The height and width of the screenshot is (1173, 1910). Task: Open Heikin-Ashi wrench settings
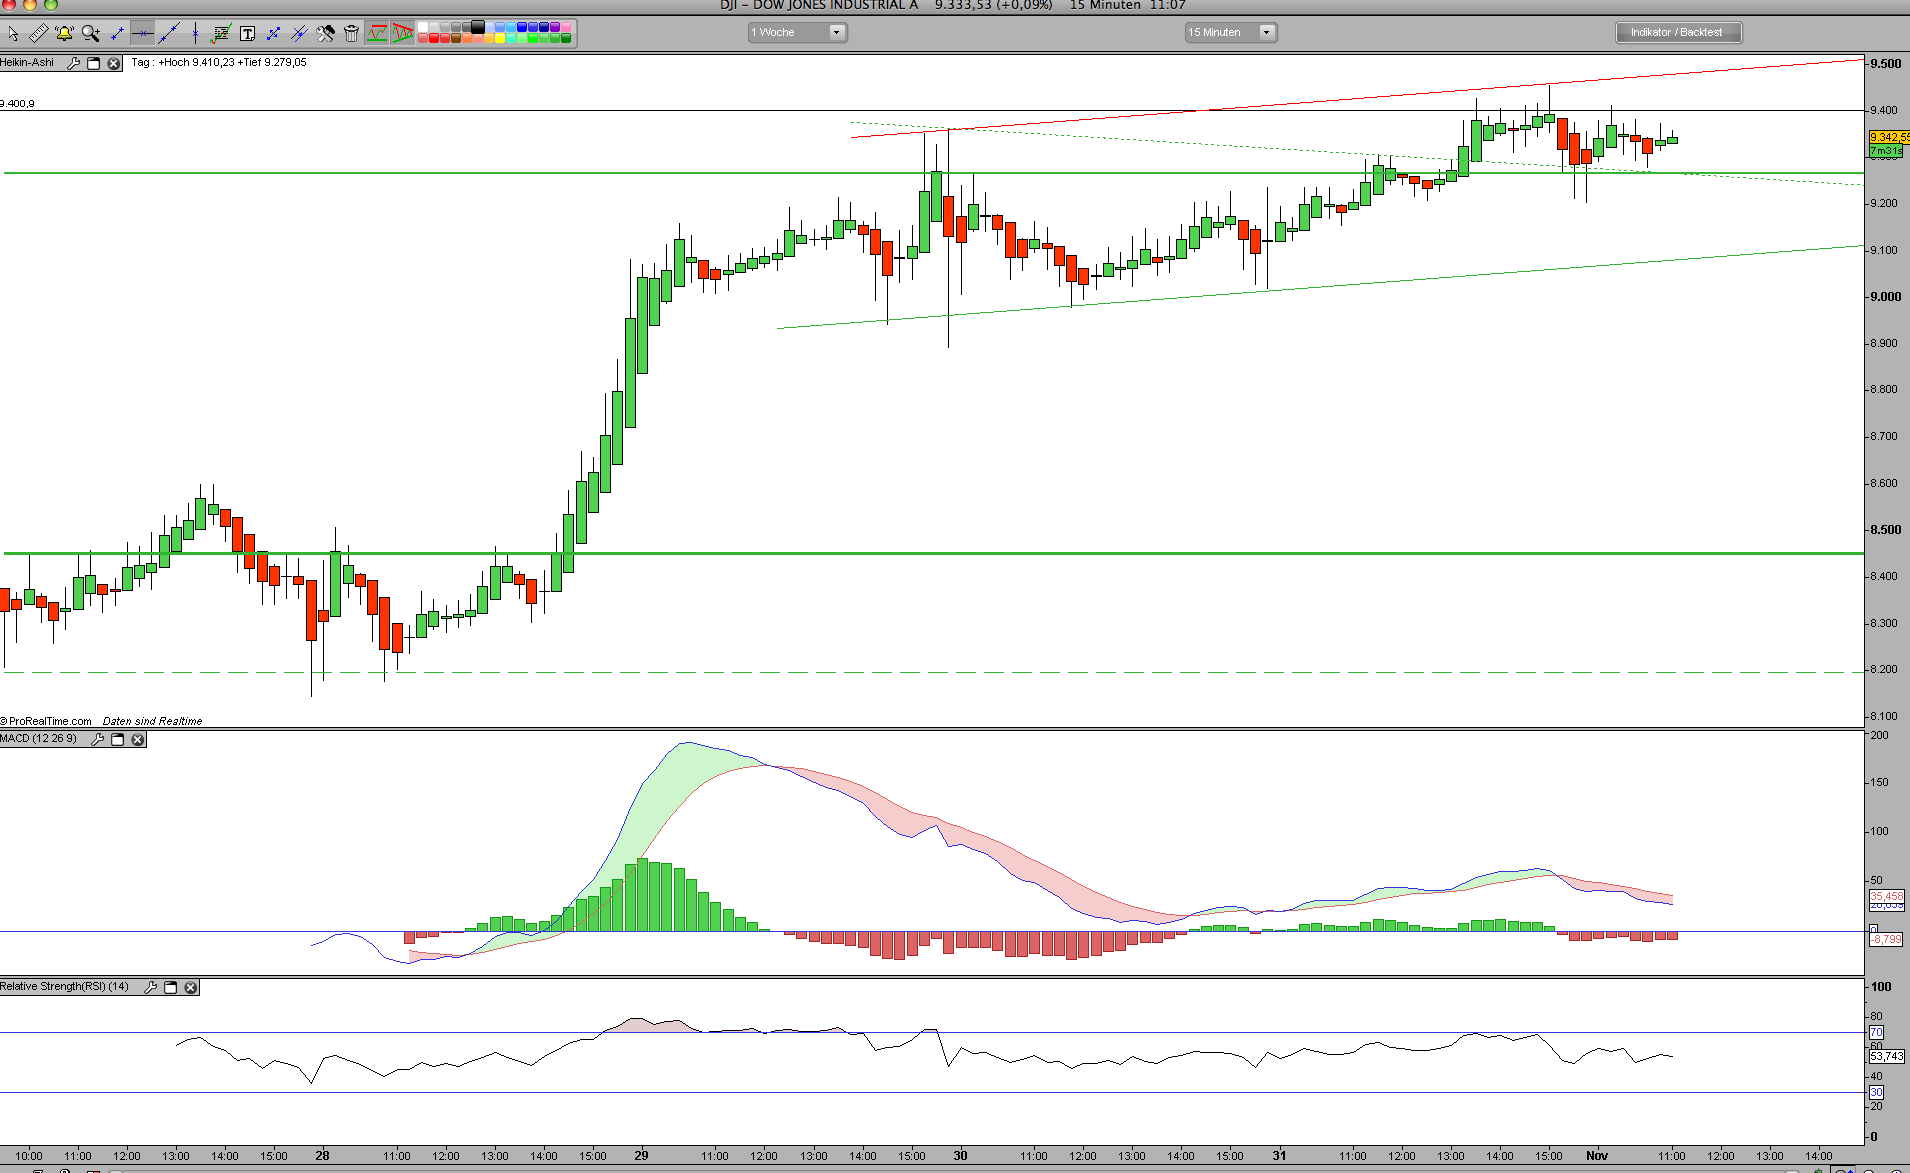pyautogui.click(x=73, y=63)
